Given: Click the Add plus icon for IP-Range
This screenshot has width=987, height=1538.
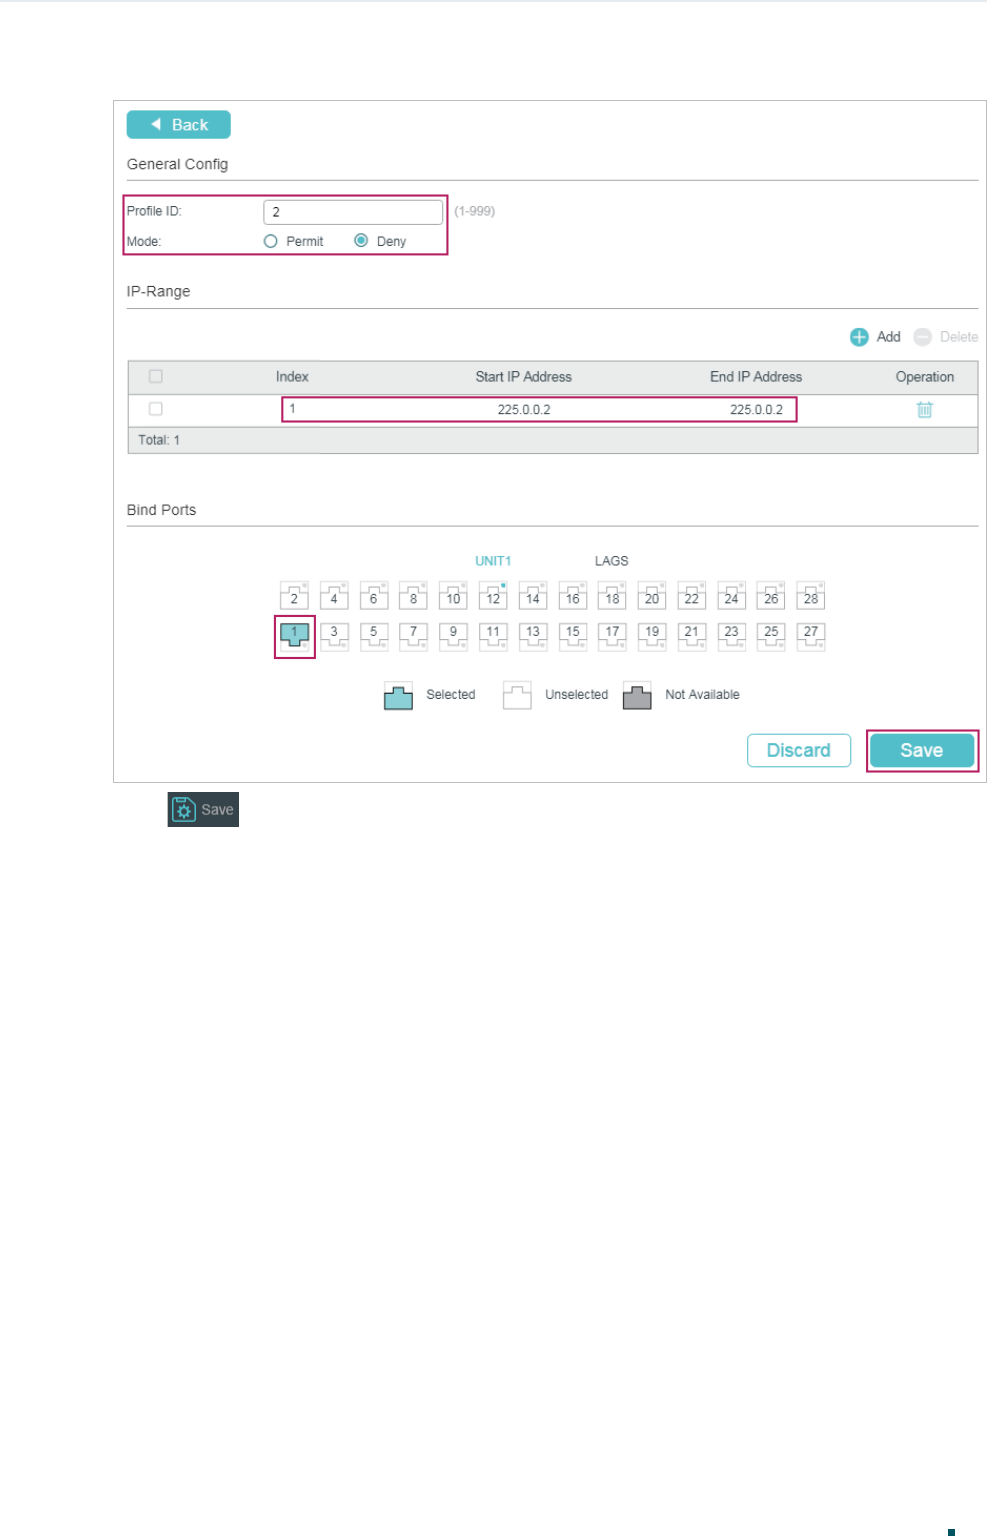Looking at the screenshot, I should [859, 337].
